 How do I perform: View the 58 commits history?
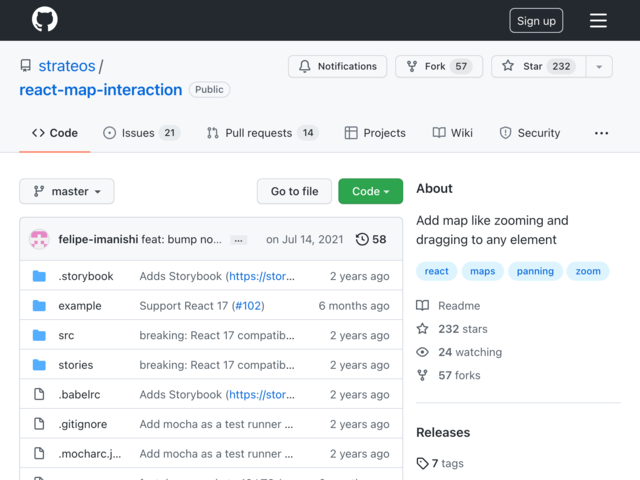click(371, 239)
